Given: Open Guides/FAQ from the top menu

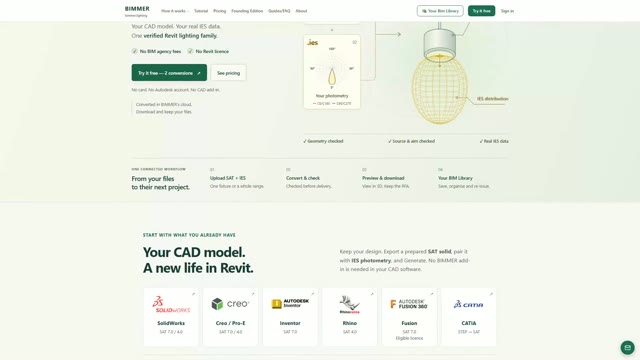Looking at the screenshot, I should click(279, 11).
